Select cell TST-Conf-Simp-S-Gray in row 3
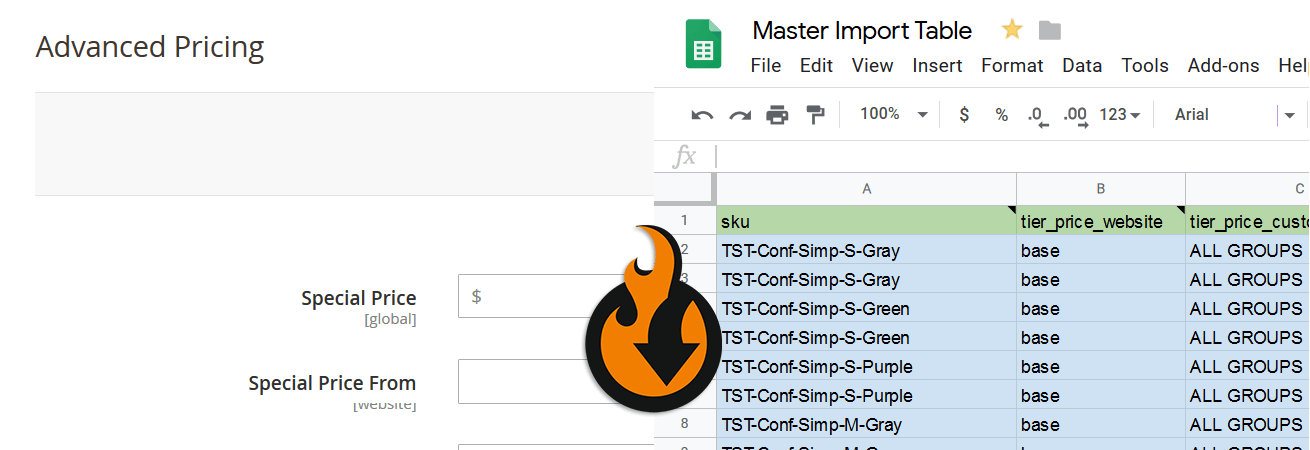The width and height of the screenshot is (1310, 450). tap(867, 279)
